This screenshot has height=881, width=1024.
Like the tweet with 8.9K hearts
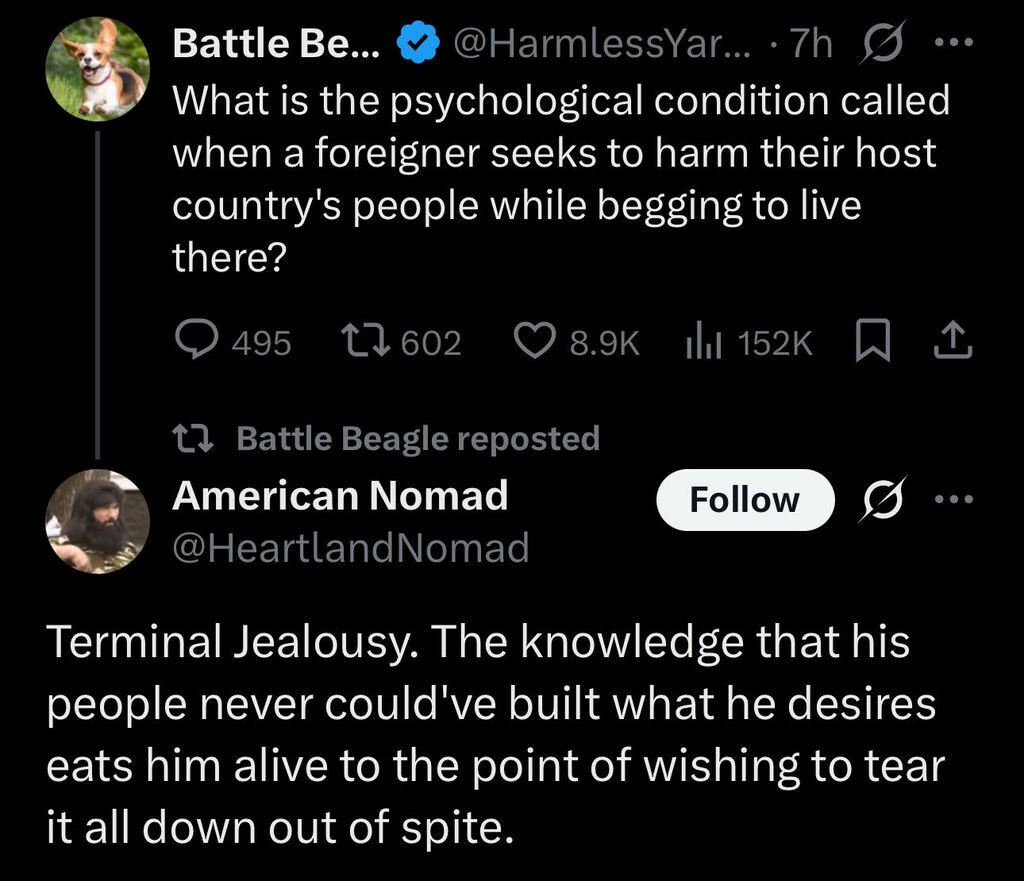(x=533, y=343)
